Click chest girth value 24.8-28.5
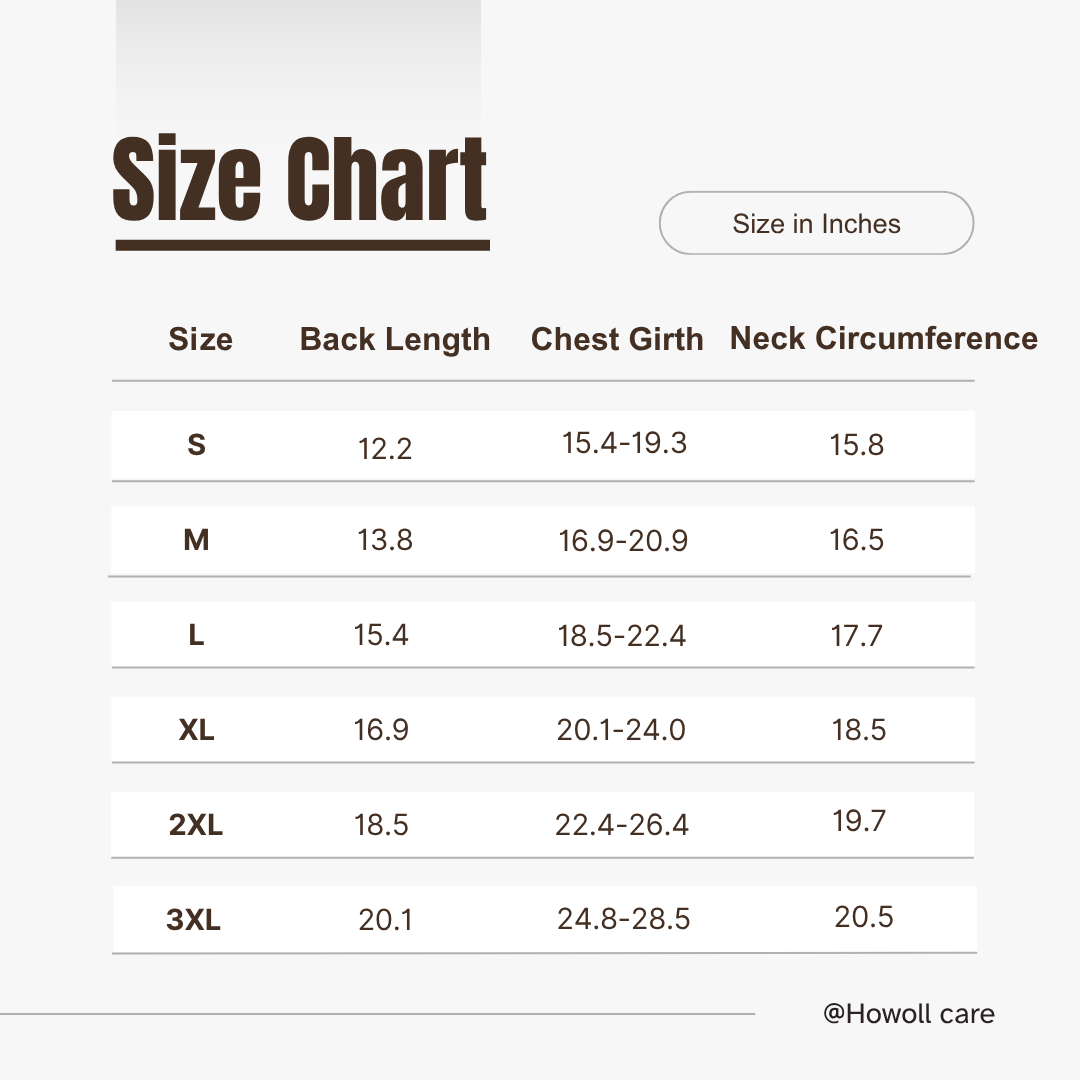 coord(623,919)
